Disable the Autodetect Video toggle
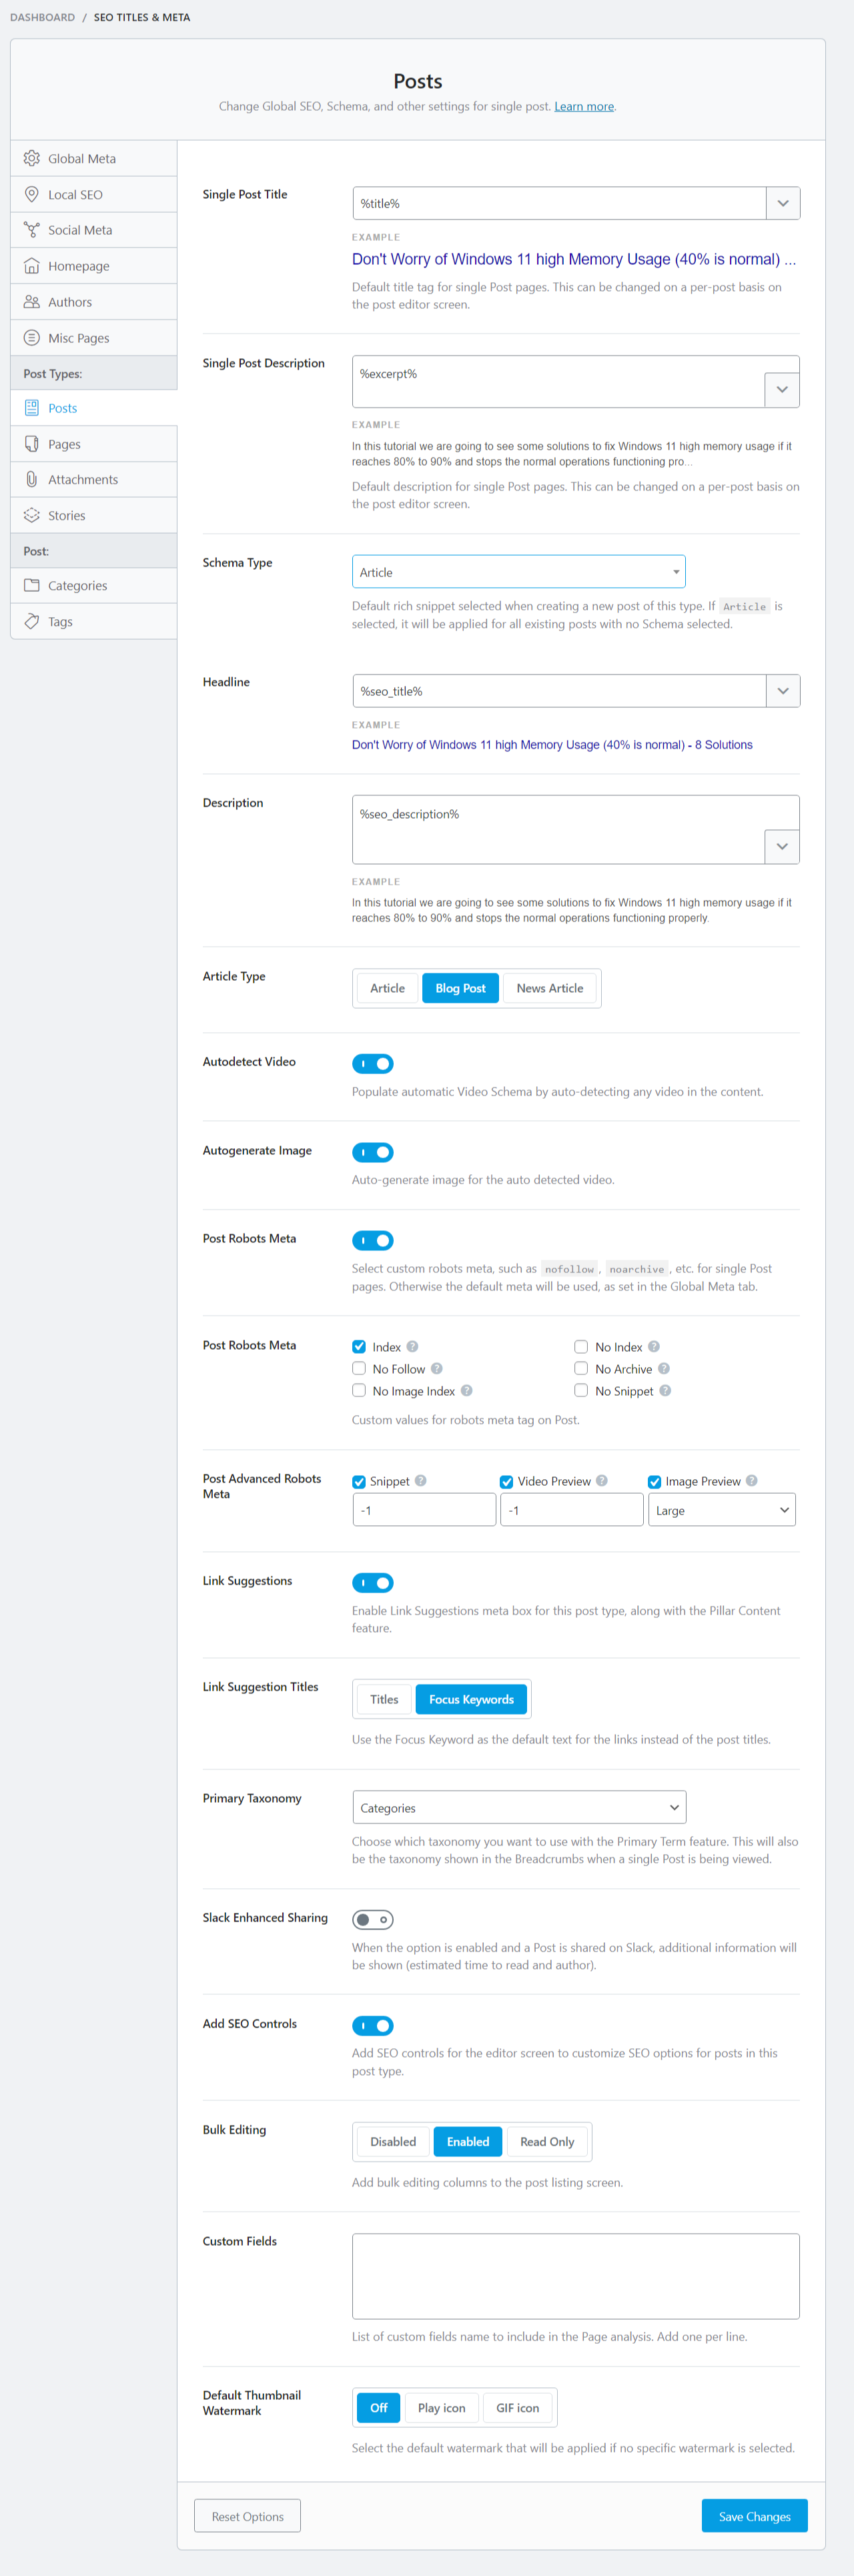The width and height of the screenshot is (854, 2576). 372,1063
